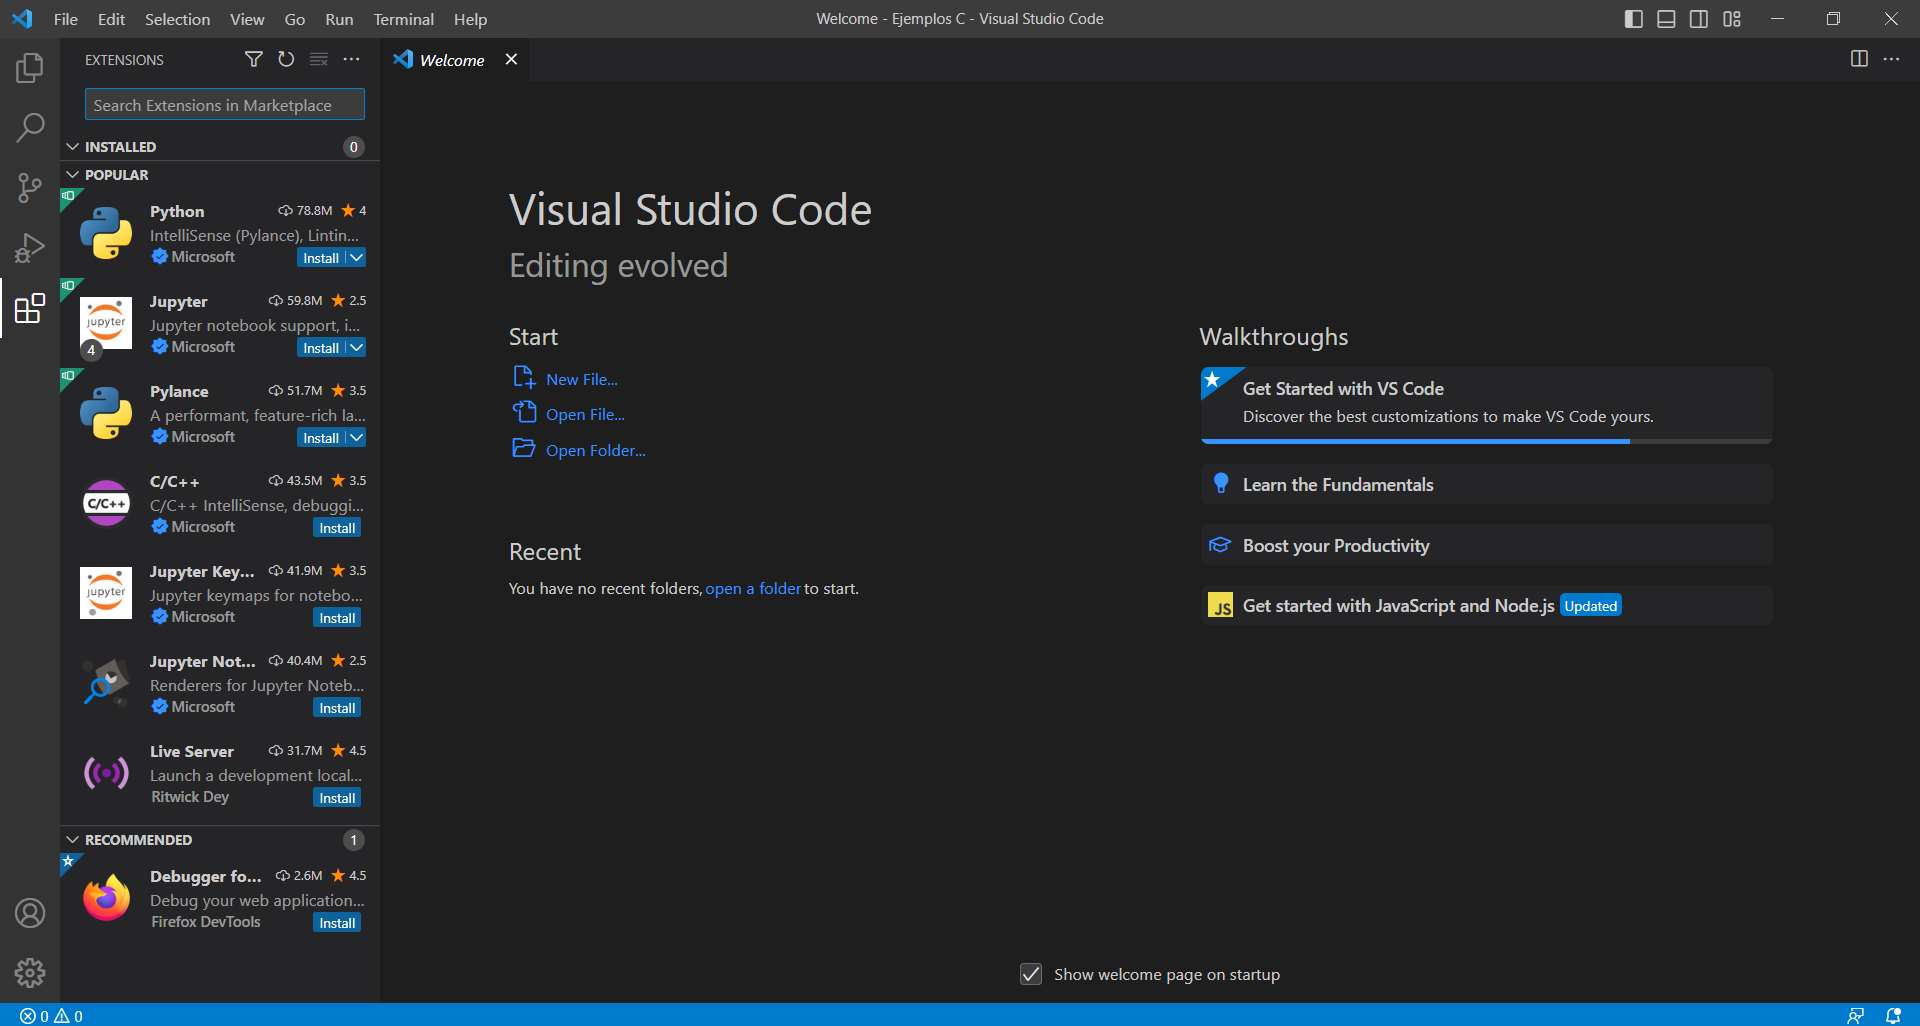Open the Run and Debug view
The image size is (1920, 1026).
tap(30, 247)
